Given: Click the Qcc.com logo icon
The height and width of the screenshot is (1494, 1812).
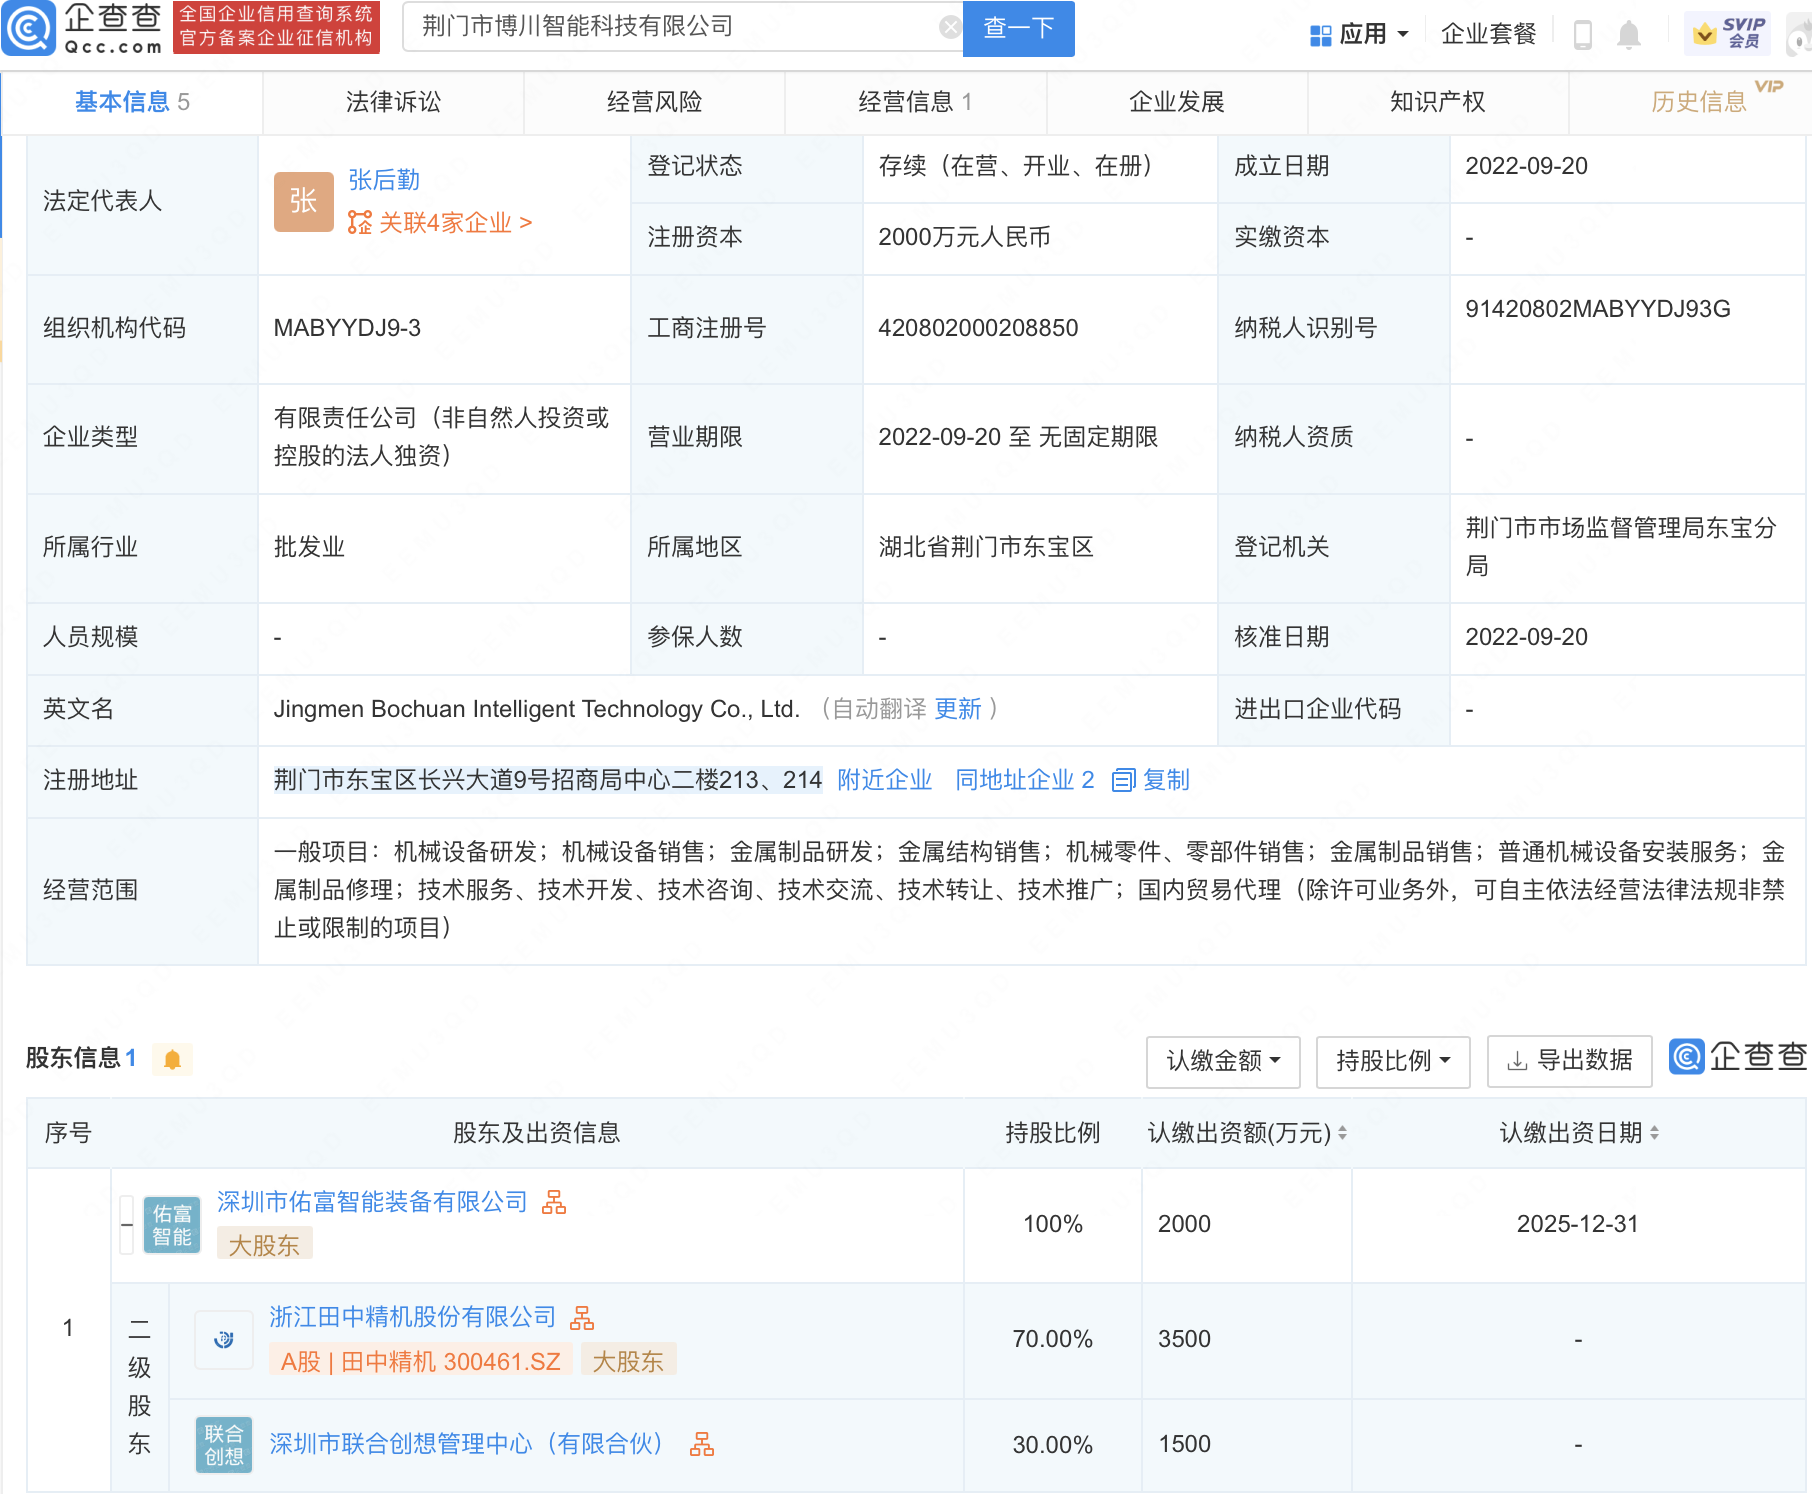Looking at the screenshot, I should click(28, 28).
